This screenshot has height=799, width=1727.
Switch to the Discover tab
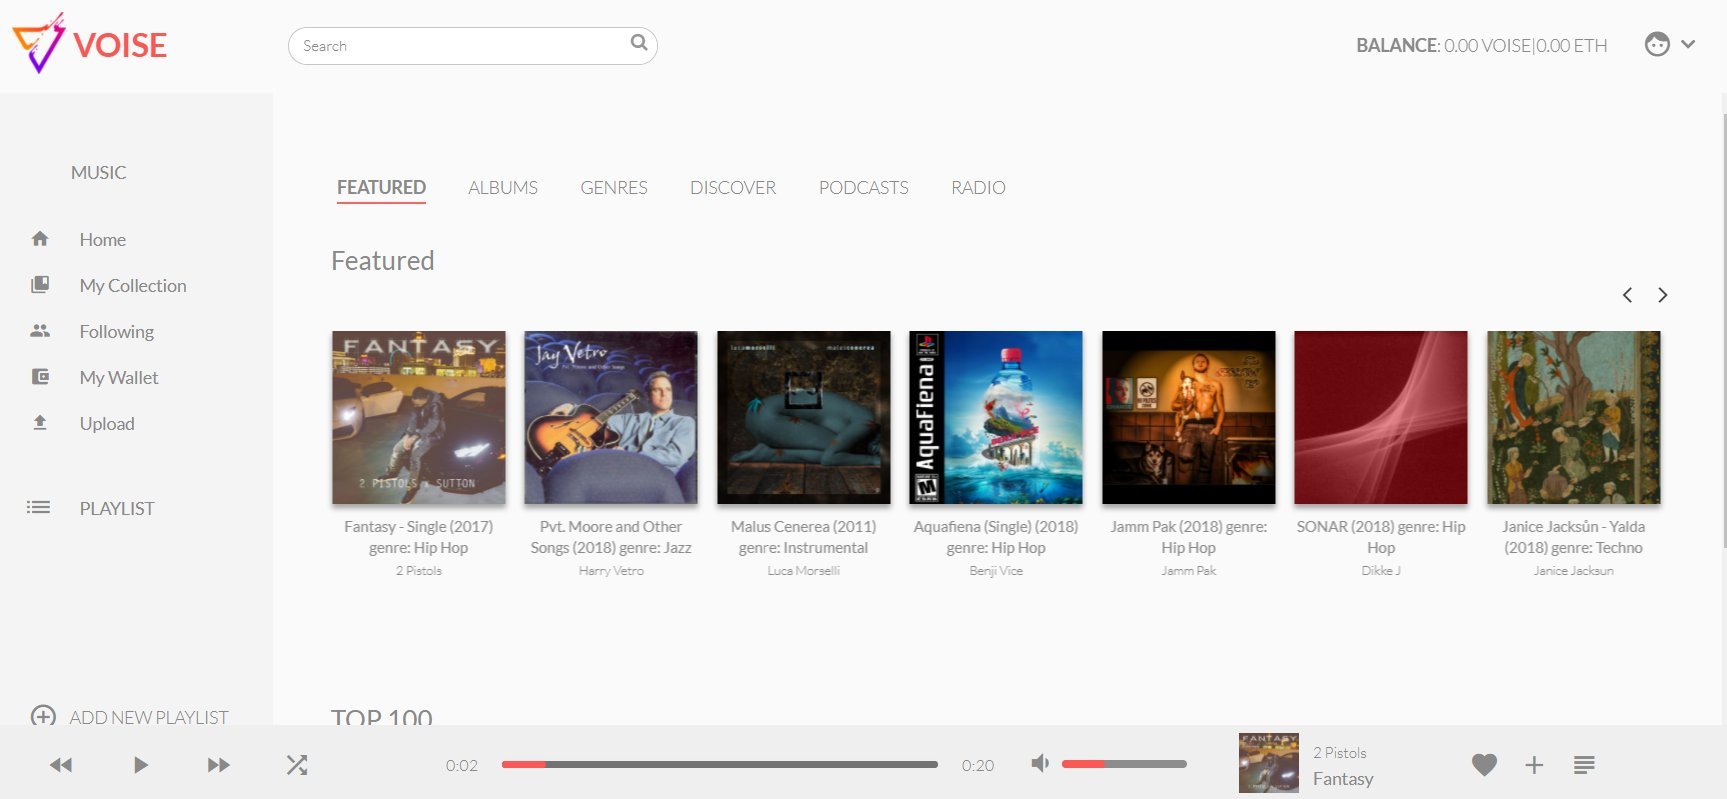pos(733,188)
